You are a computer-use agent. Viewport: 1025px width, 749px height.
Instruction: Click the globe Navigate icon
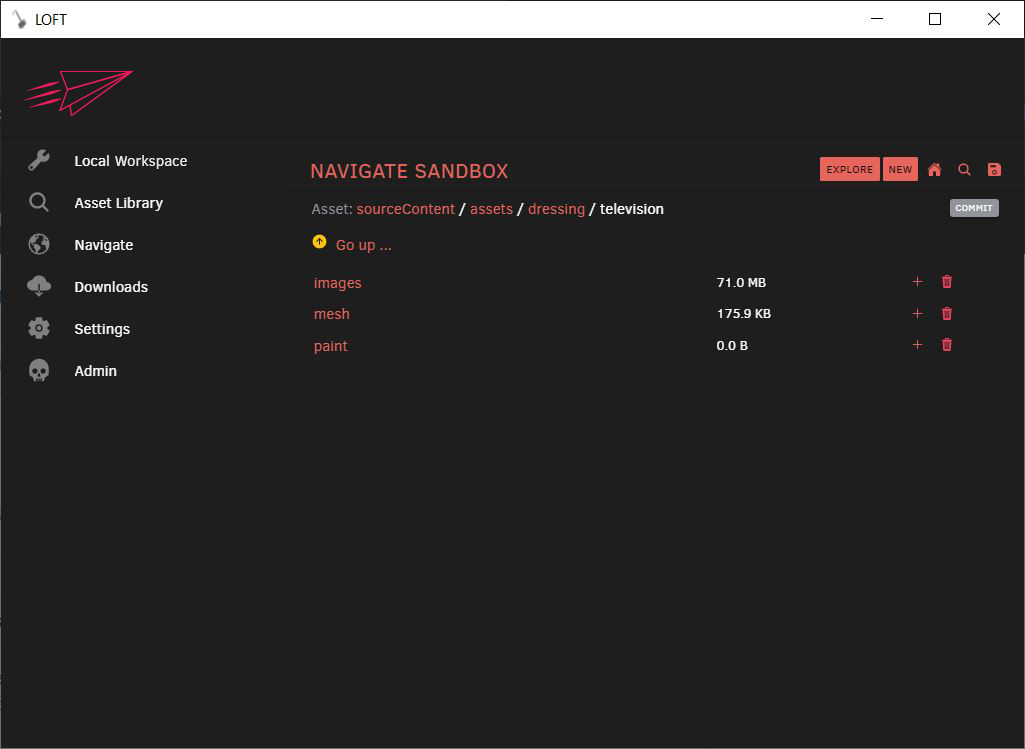39,244
